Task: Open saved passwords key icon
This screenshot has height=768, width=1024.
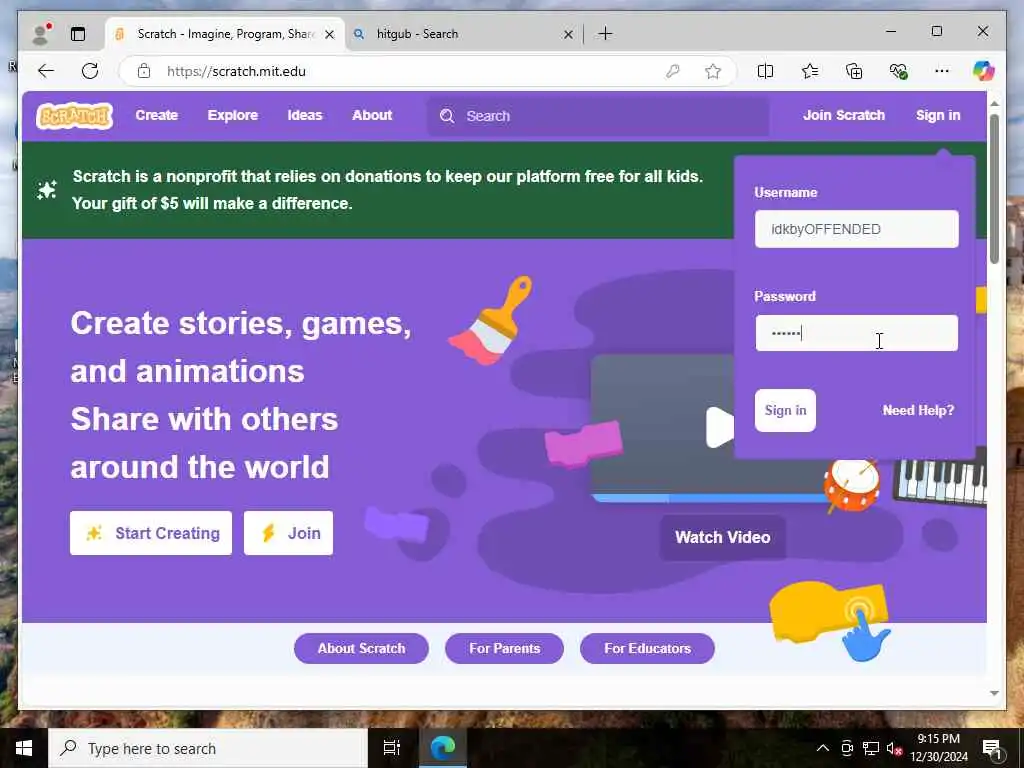Action: click(x=673, y=71)
